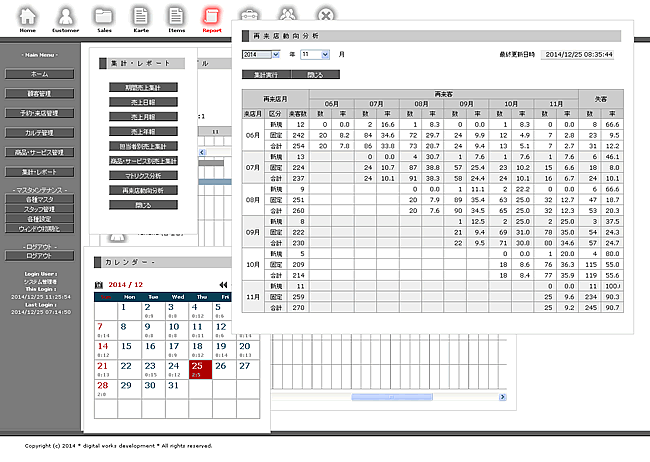Click the briefcase icon in top toolbar

click(x=249, y=15)
